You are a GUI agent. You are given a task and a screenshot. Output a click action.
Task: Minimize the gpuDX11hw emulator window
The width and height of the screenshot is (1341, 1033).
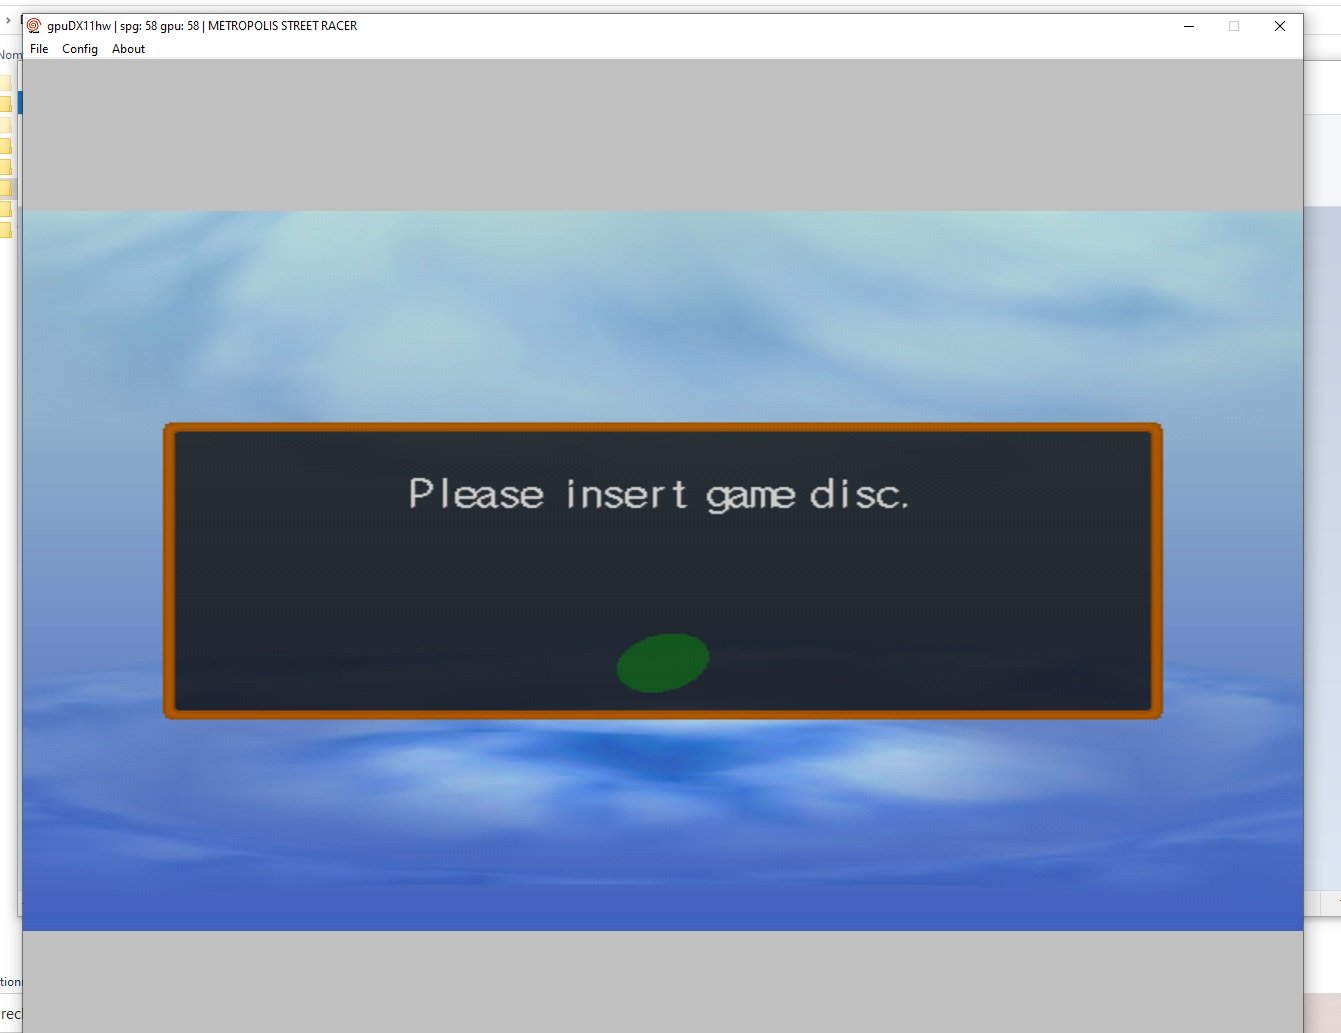click(x=1189, y=26)
